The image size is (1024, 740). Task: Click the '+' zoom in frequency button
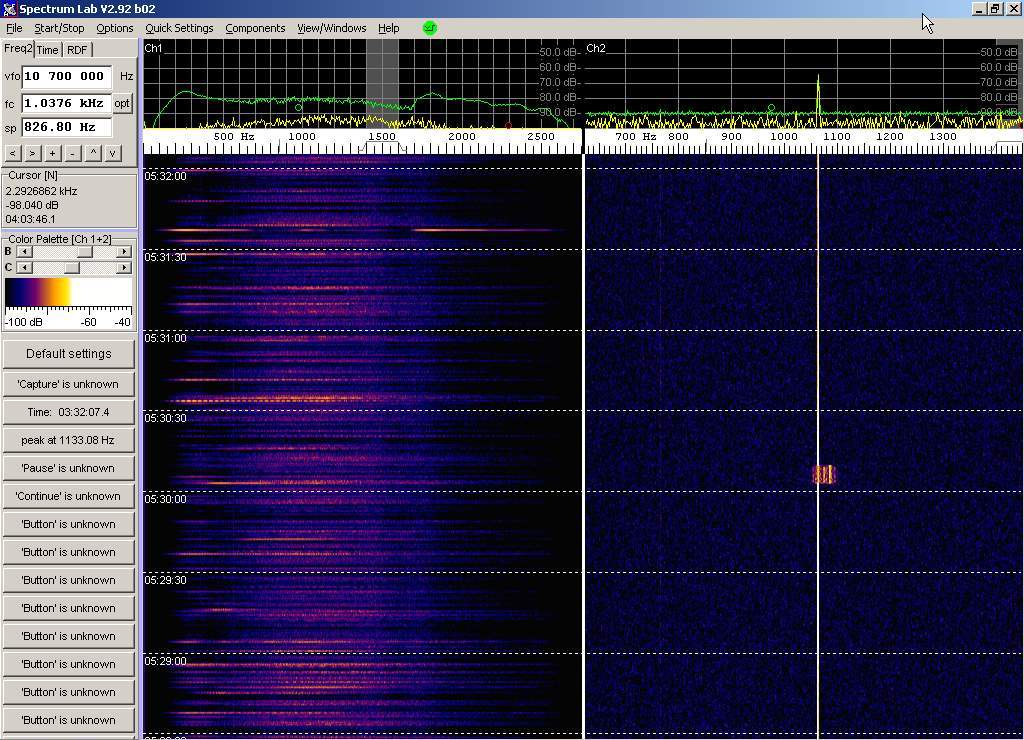coord(52,153)
